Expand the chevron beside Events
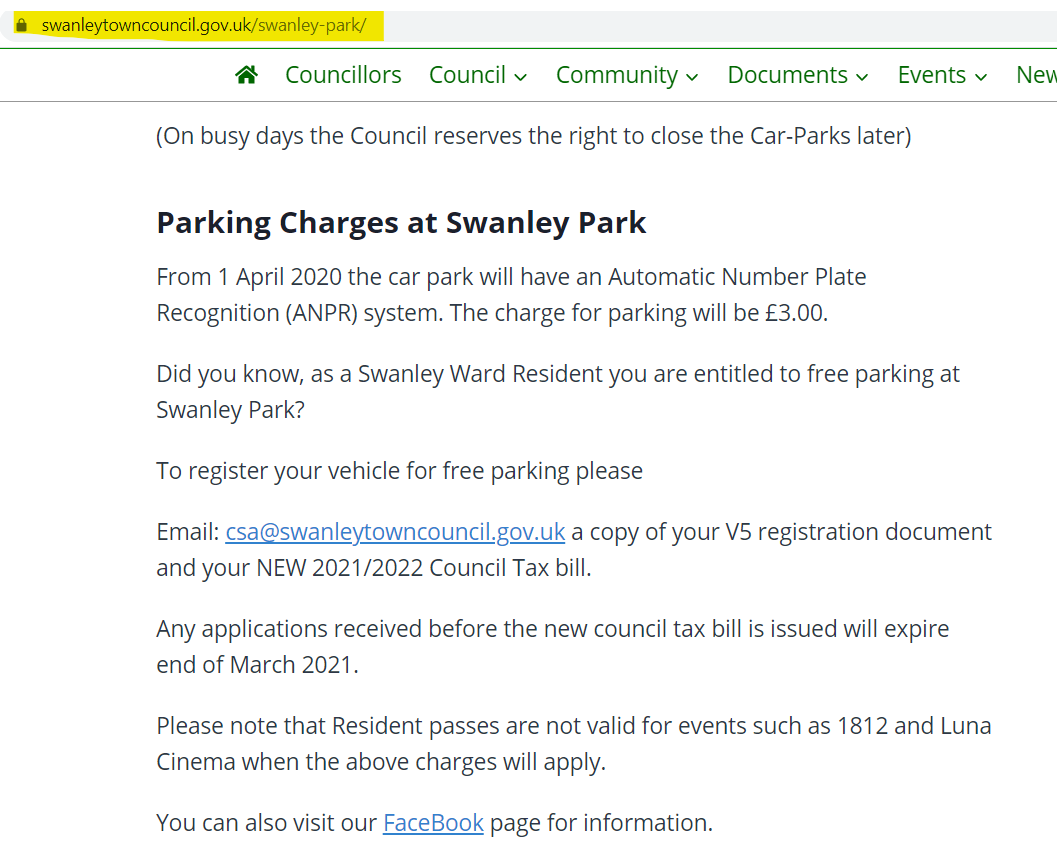Image resolution: width=1057 pixels, height=859 pixels. pos(981,77)
